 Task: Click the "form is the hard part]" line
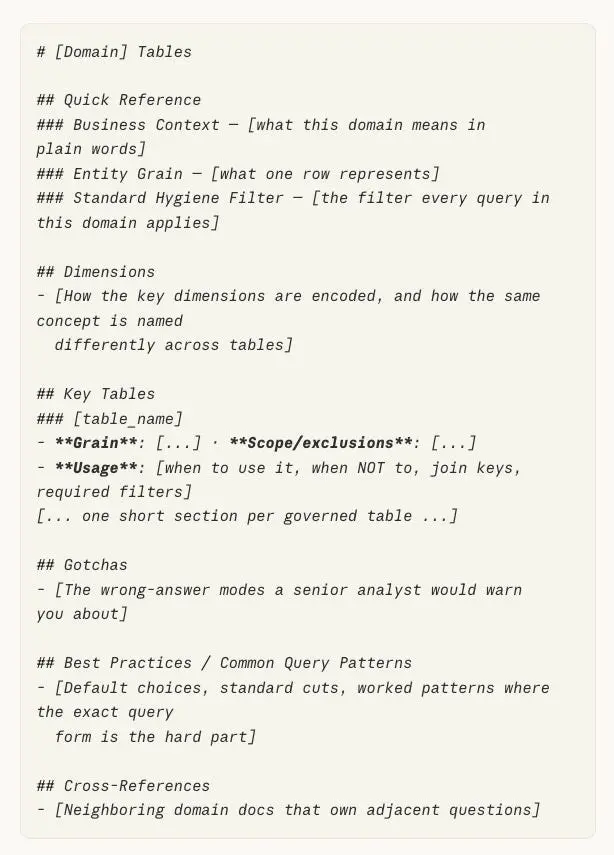click(155, 737)
